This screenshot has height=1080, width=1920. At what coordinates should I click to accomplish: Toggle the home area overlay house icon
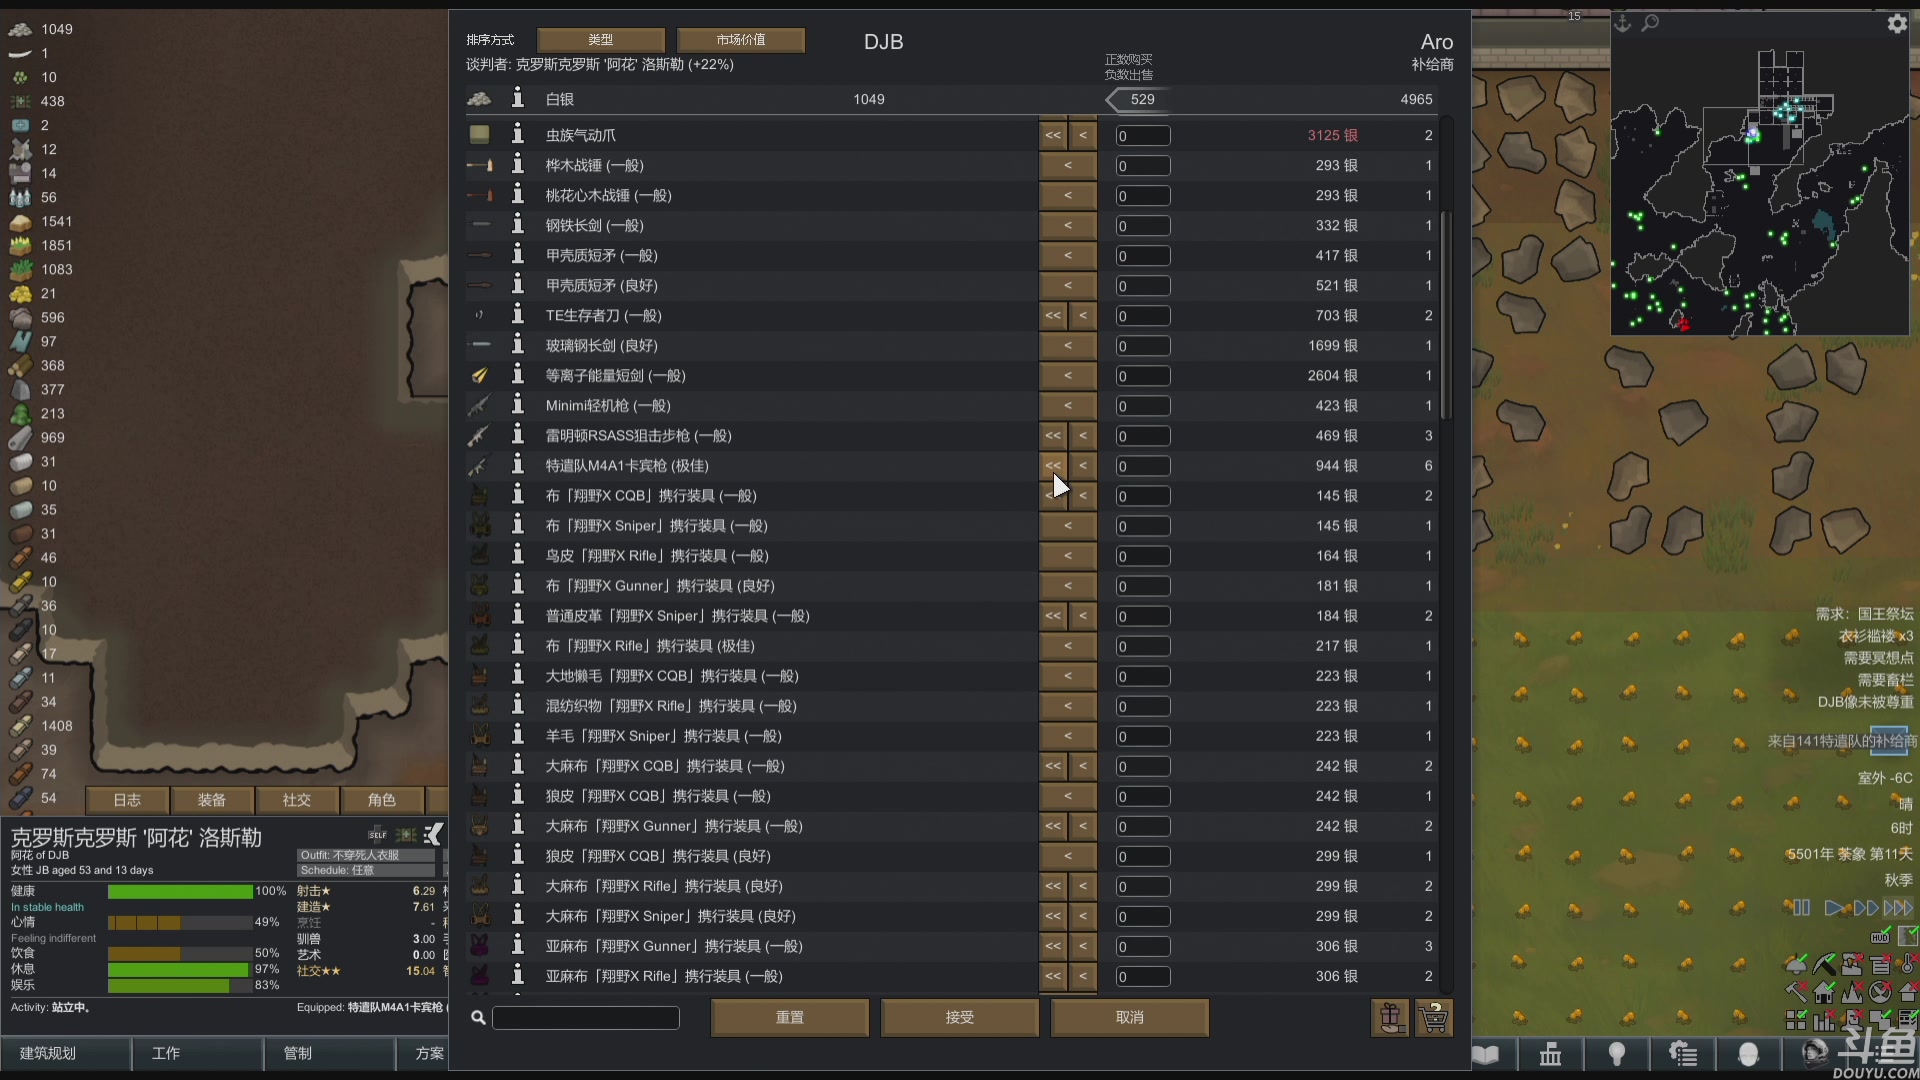[1823, 993]
